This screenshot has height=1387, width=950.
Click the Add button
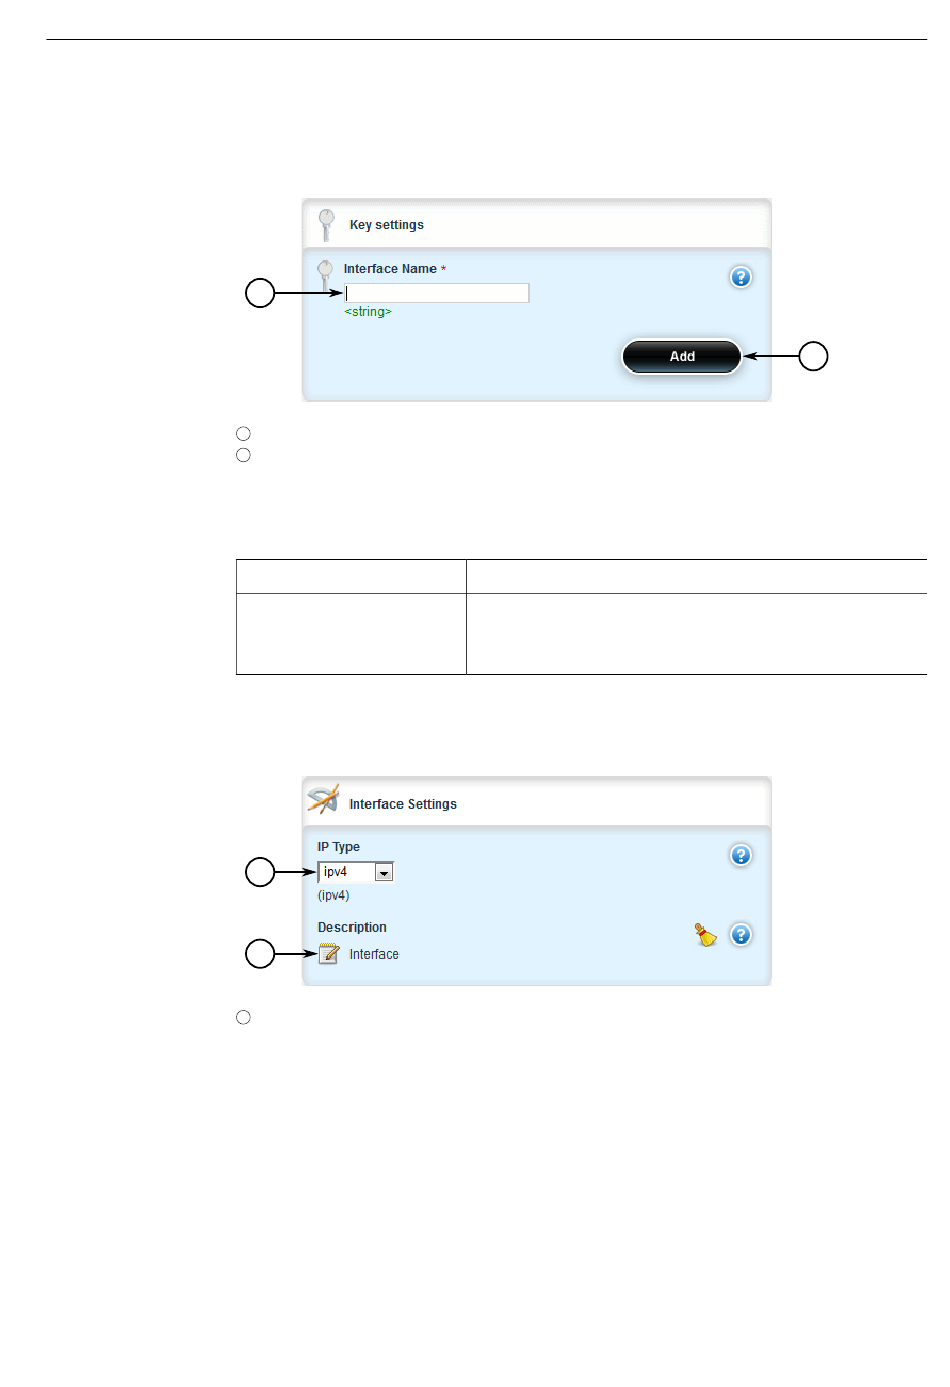click(682, 356)
